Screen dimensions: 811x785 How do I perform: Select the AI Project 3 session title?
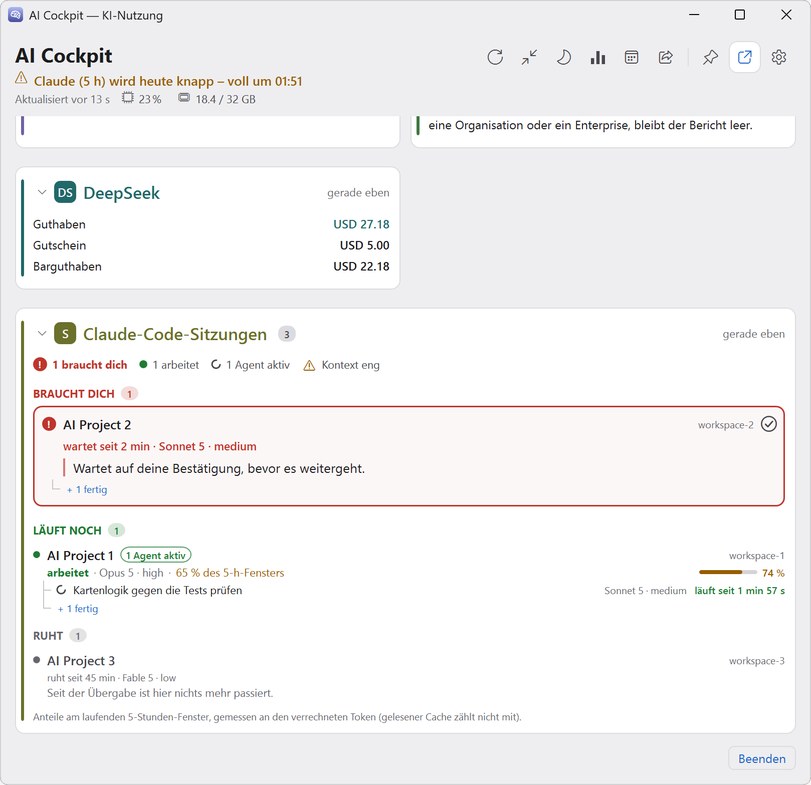pos(81,660)
